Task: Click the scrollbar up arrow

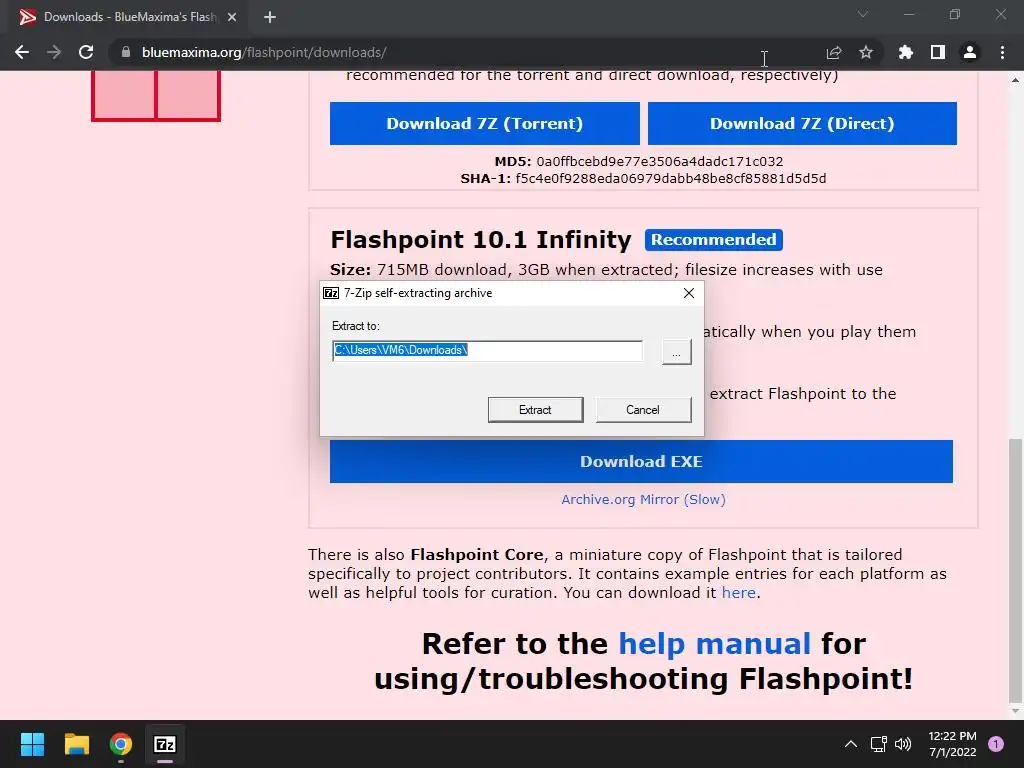Action: click(x=1015, y=80)
